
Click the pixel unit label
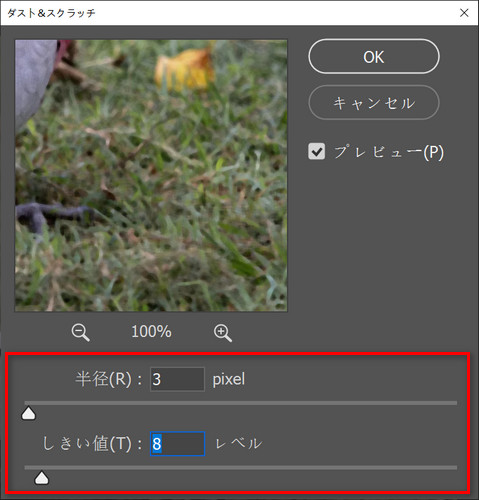click(229, 380)
